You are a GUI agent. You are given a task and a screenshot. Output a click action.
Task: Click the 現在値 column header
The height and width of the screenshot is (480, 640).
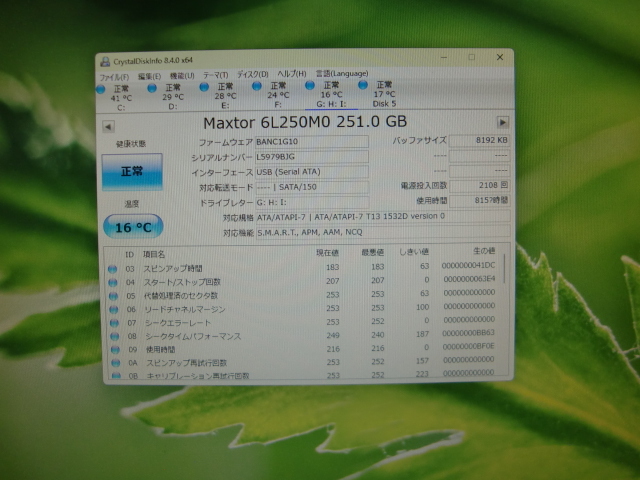328,253
